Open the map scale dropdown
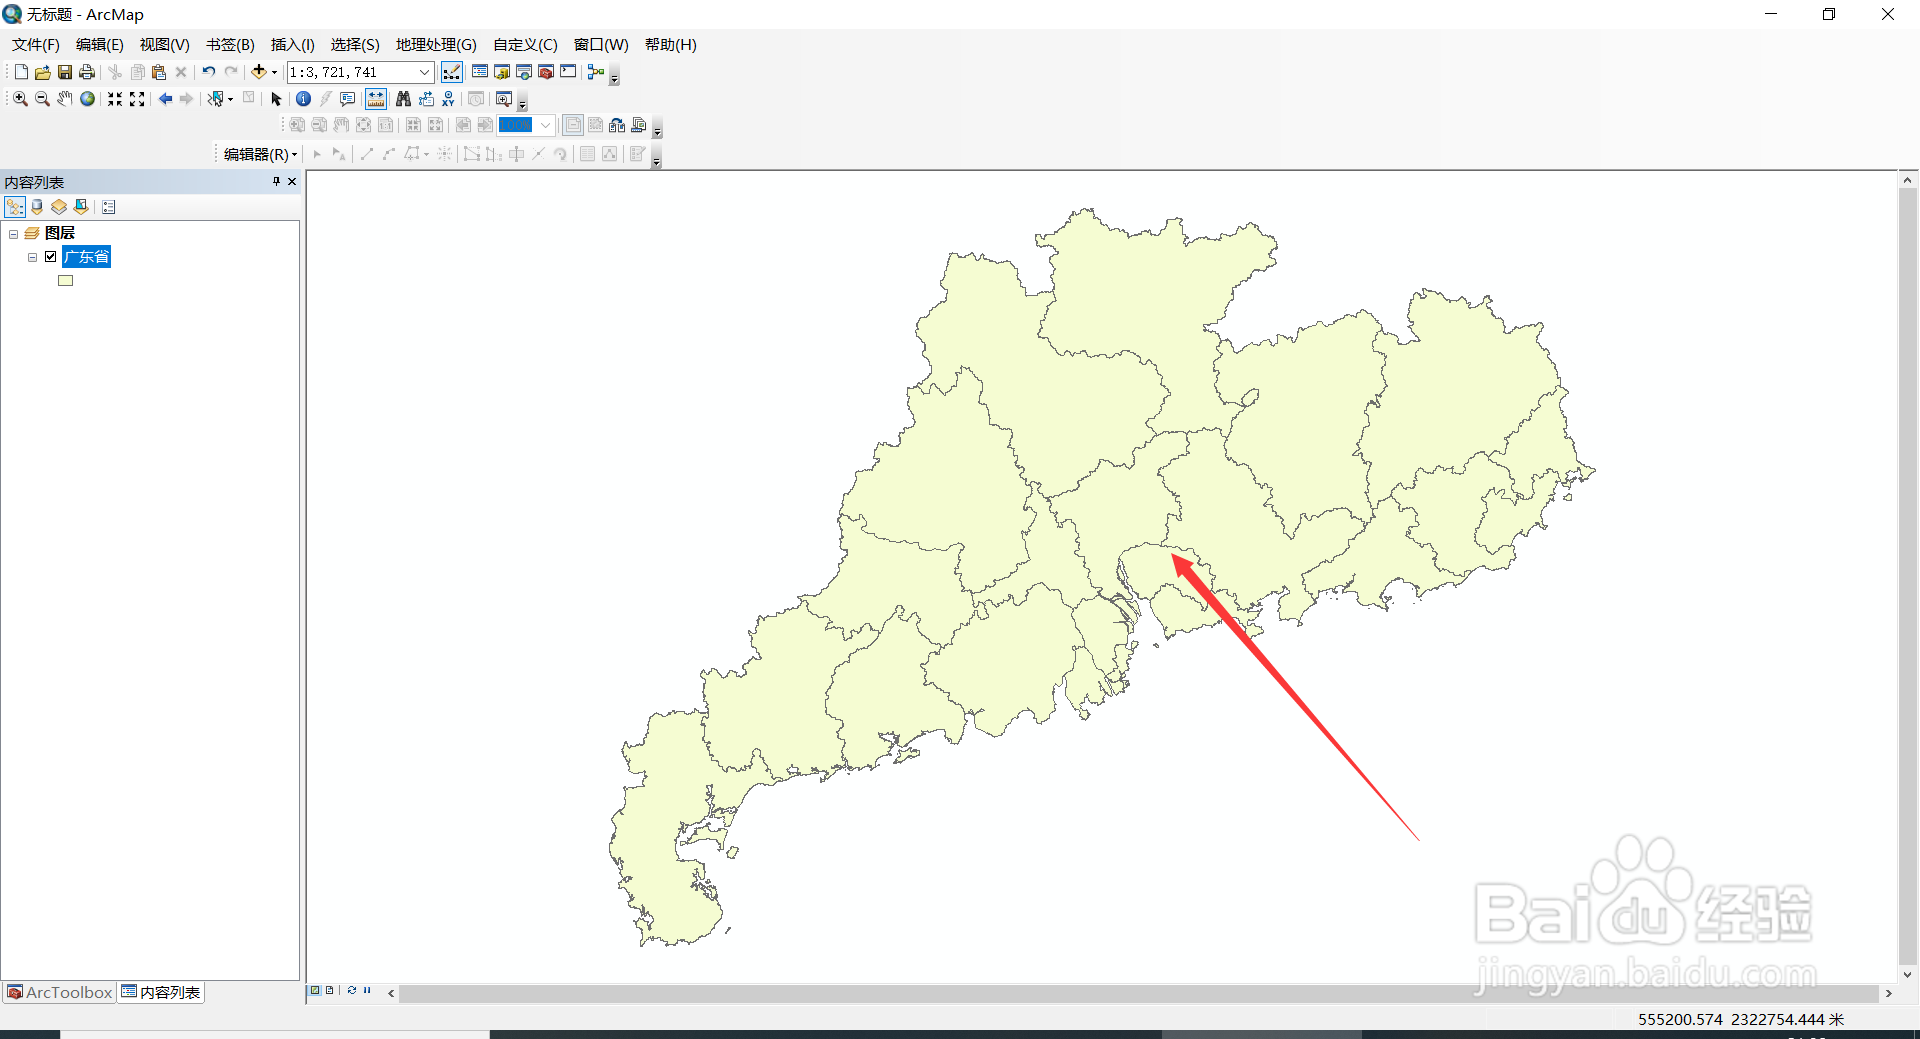The image size is (1920, 1039). pyautogui.click(x=425, y=71)
